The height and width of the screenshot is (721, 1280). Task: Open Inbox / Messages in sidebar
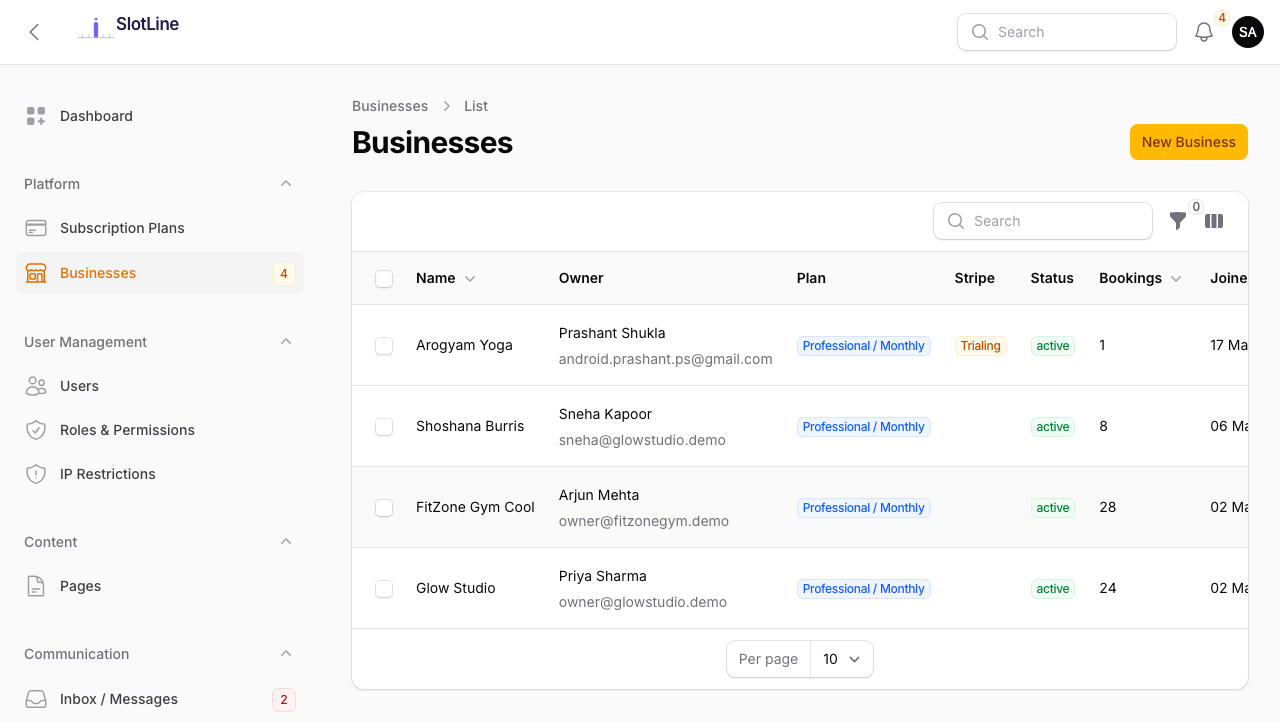click(x=160, y=699)
